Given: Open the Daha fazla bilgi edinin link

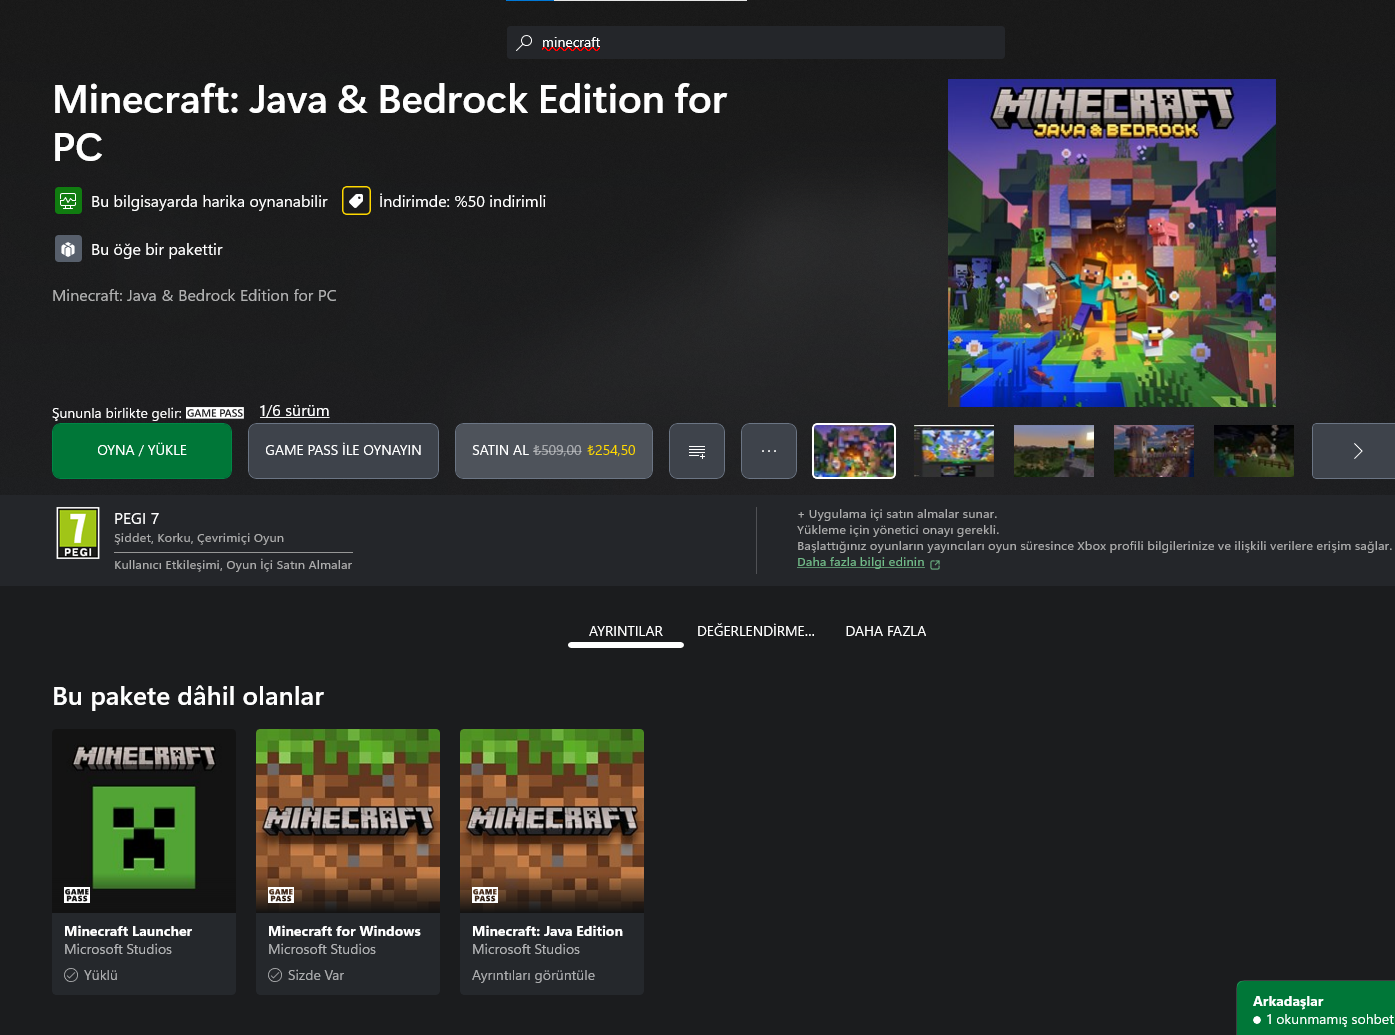Looking at the screenshot, I should point(861,562).
